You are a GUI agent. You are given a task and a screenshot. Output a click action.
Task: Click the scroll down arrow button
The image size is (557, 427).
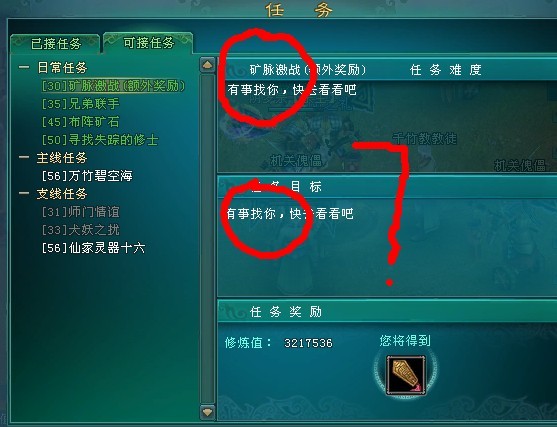(207, 412)
